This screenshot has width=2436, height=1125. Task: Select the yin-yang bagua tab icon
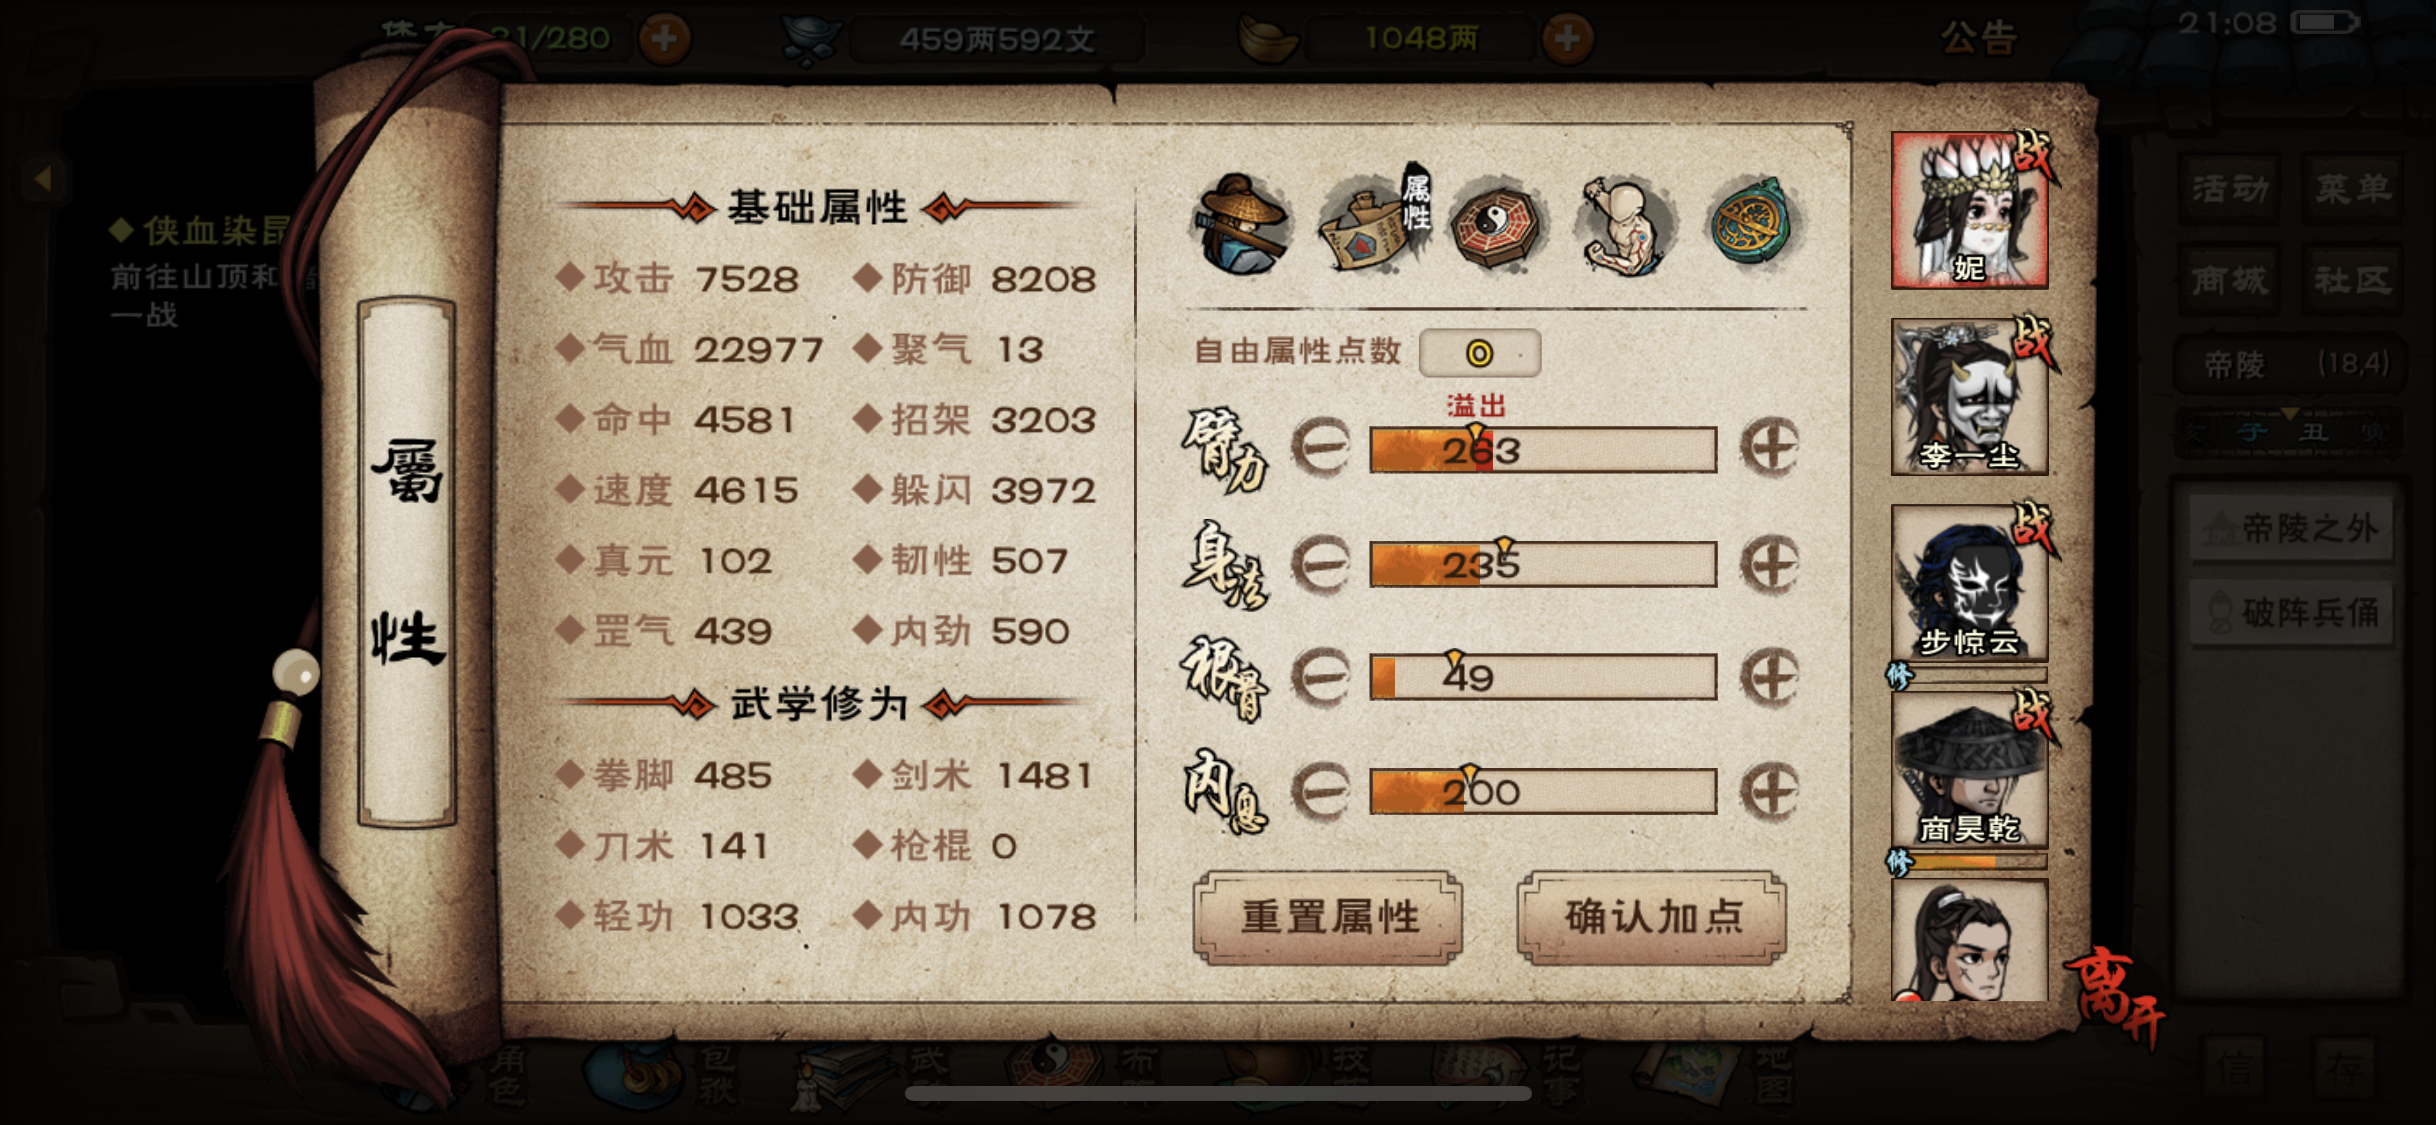[1497, 225]
